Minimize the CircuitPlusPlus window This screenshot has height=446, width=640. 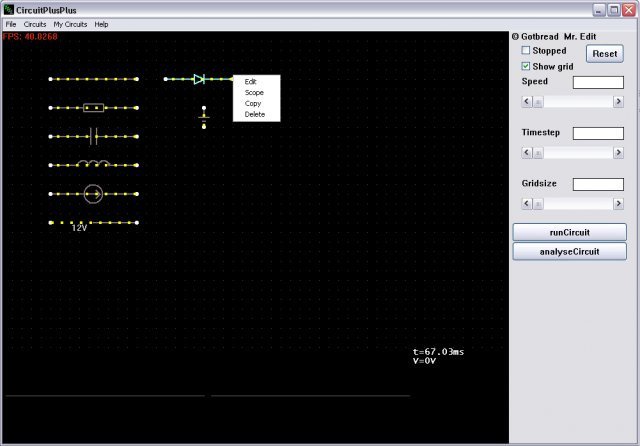(x=599, y=10)
